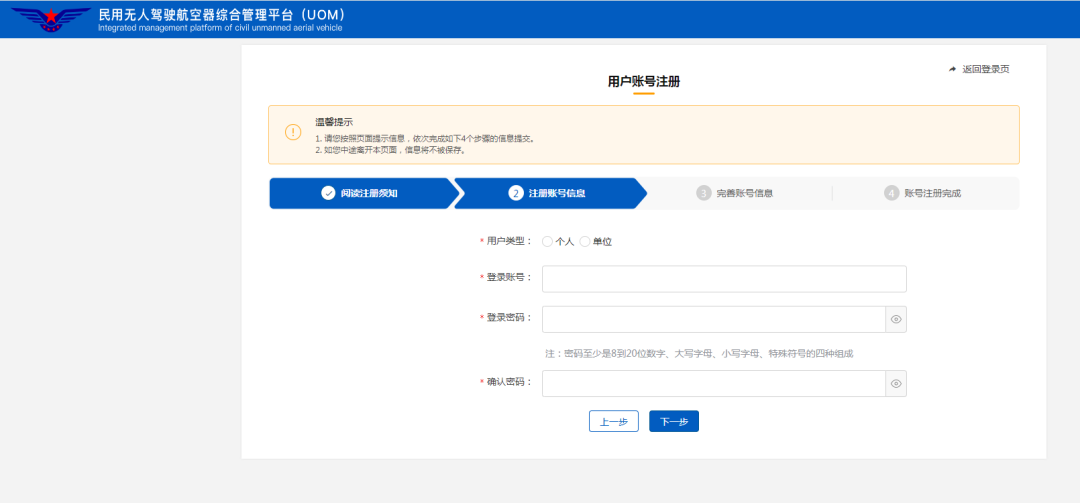Click the 用户类型 label
Screen dimensions: 1080x503
coord(509,241)
